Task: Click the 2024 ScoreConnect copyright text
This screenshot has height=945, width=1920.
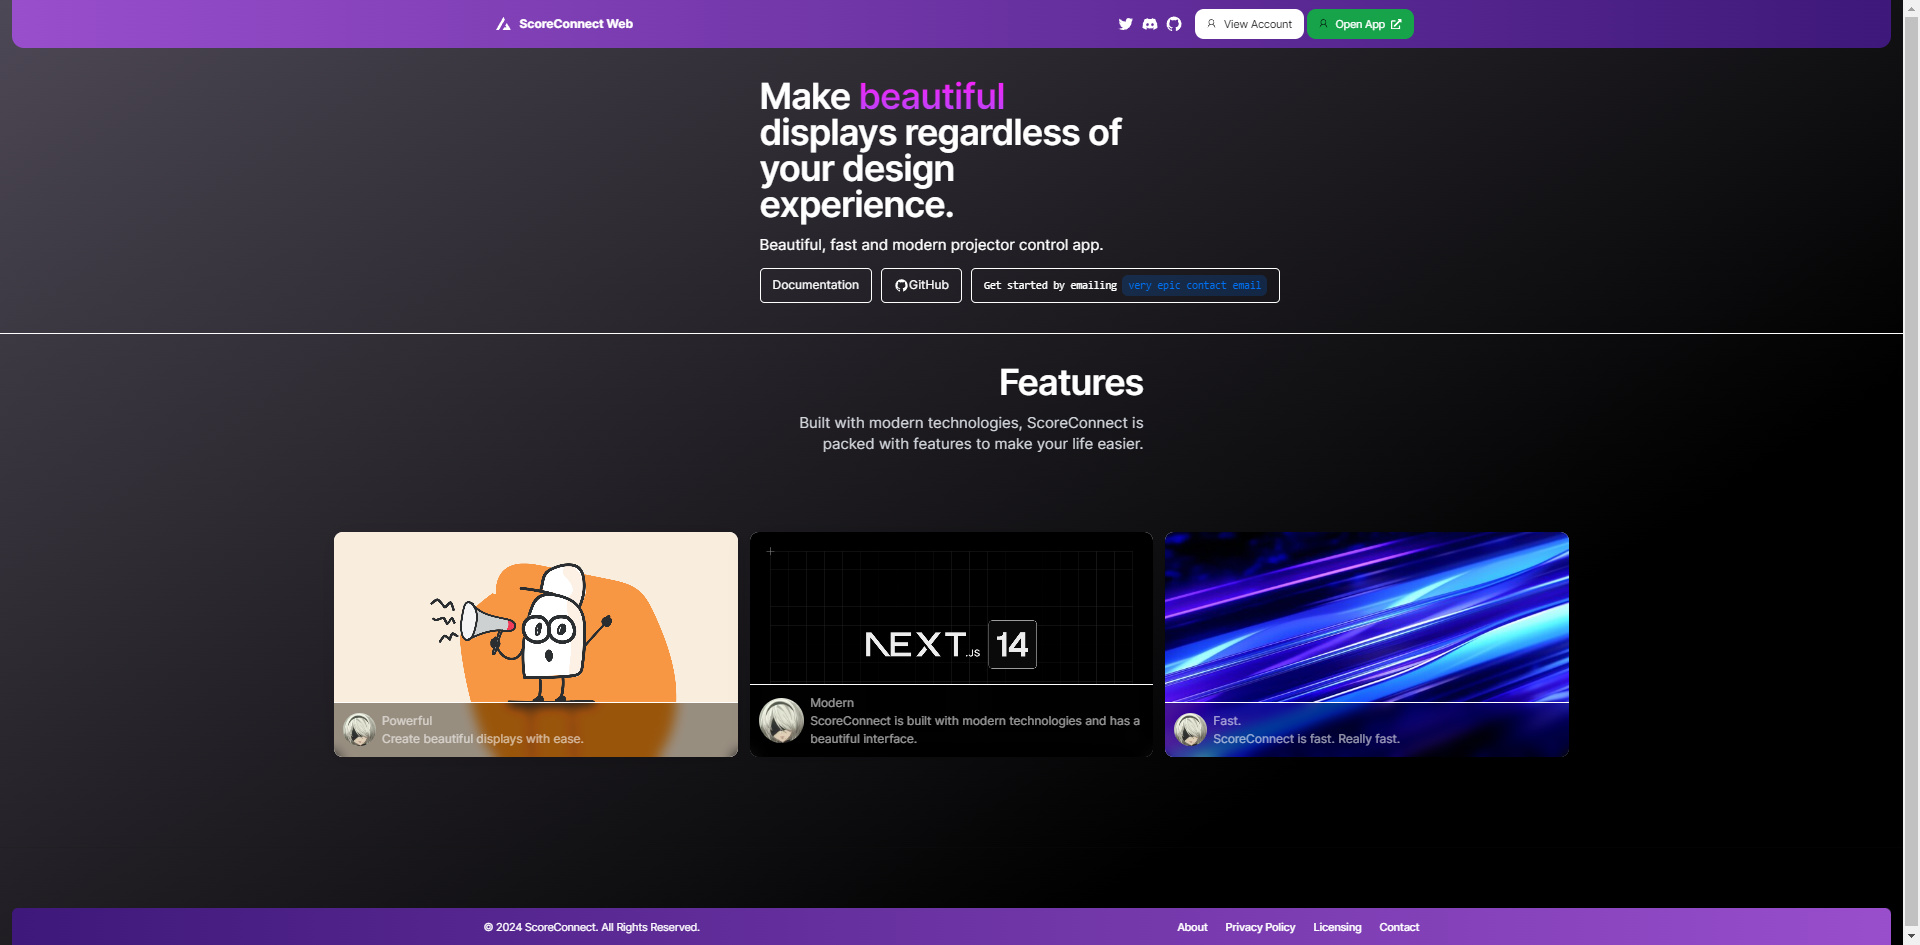Action: click(591, 927)
